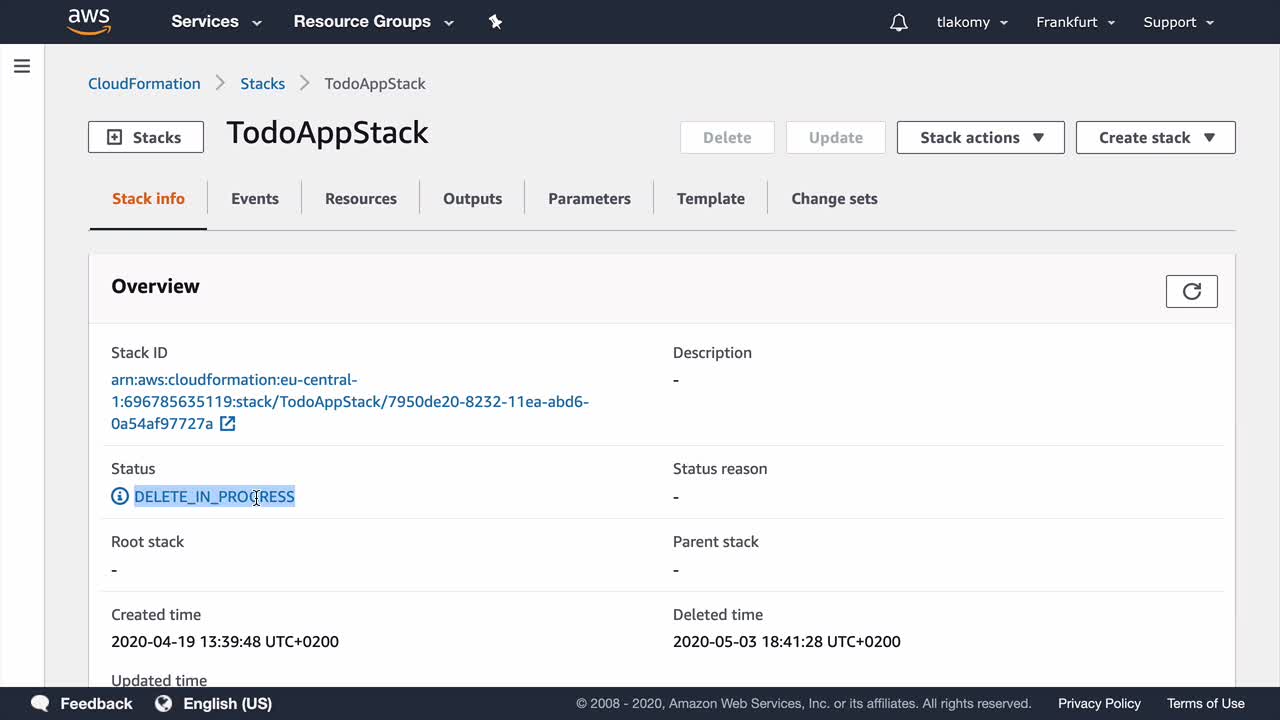Image resolution: width=1280 pixels, height=720 pixels.
Task: Open the notifications bell
Action: pos(898,22)
